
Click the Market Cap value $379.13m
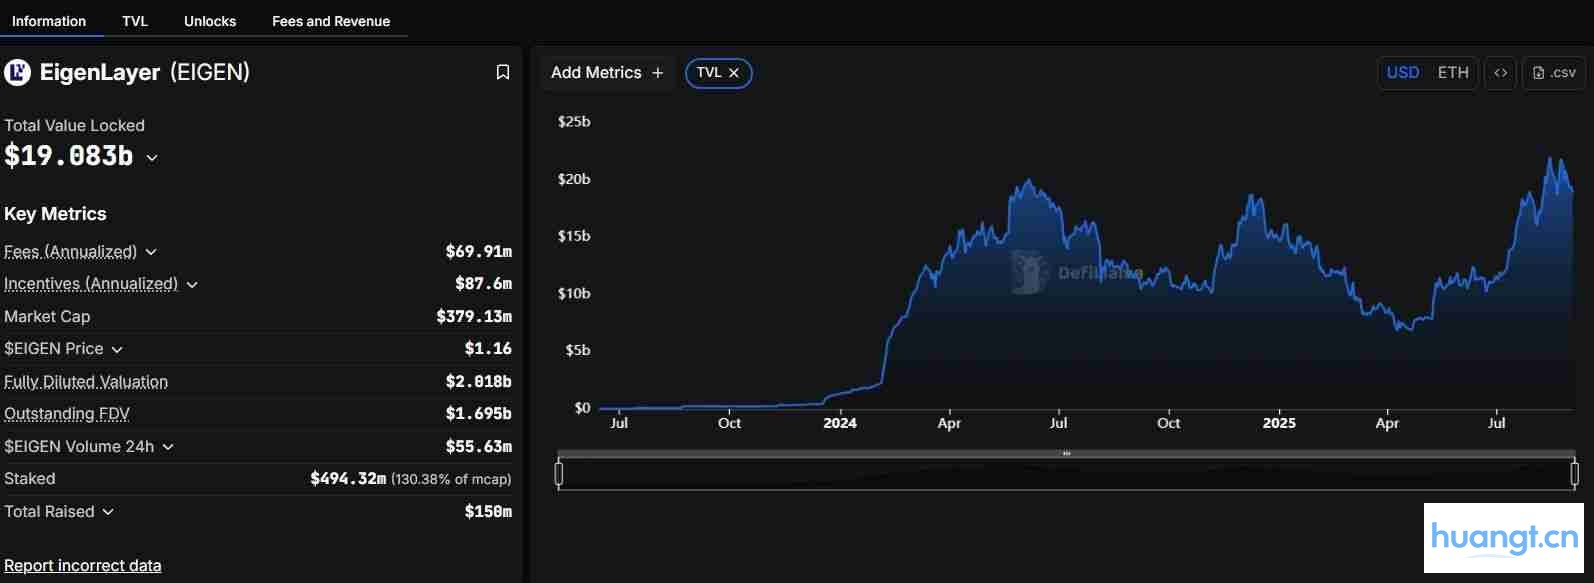click(x=474, y=316)
